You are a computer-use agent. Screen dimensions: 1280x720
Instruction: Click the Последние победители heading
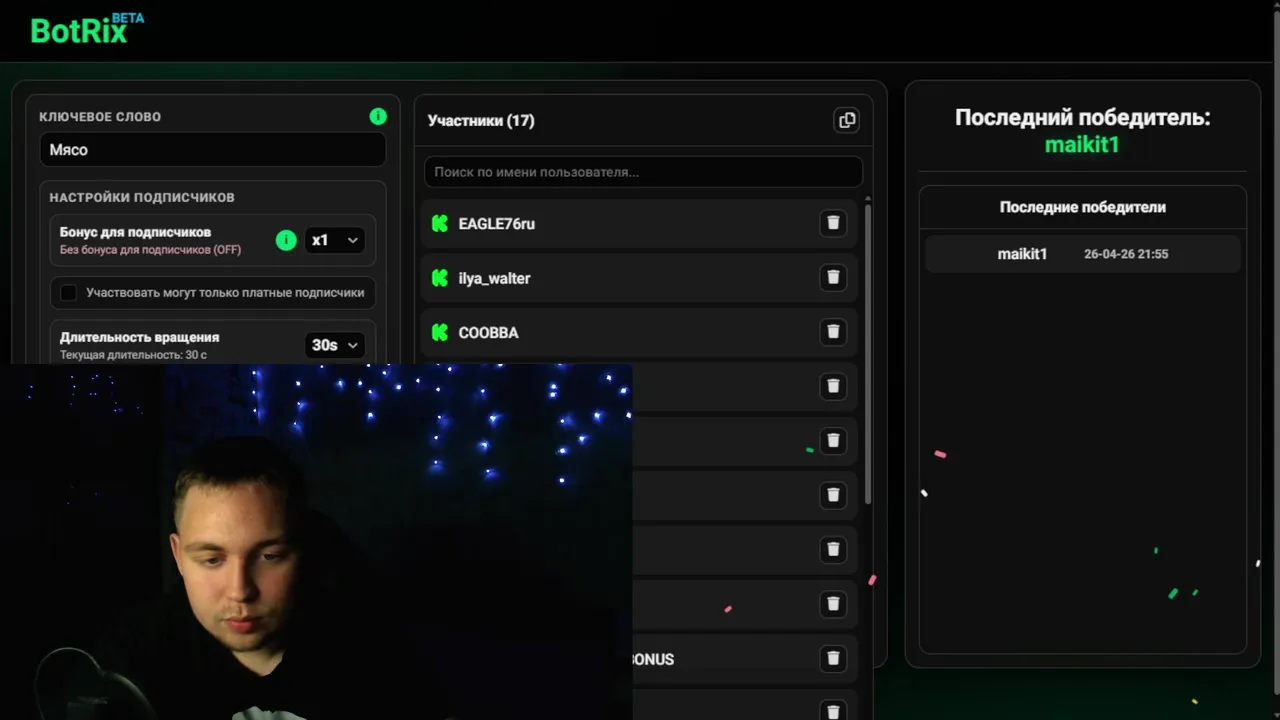pyautogui.click(x=1082, y=207)
